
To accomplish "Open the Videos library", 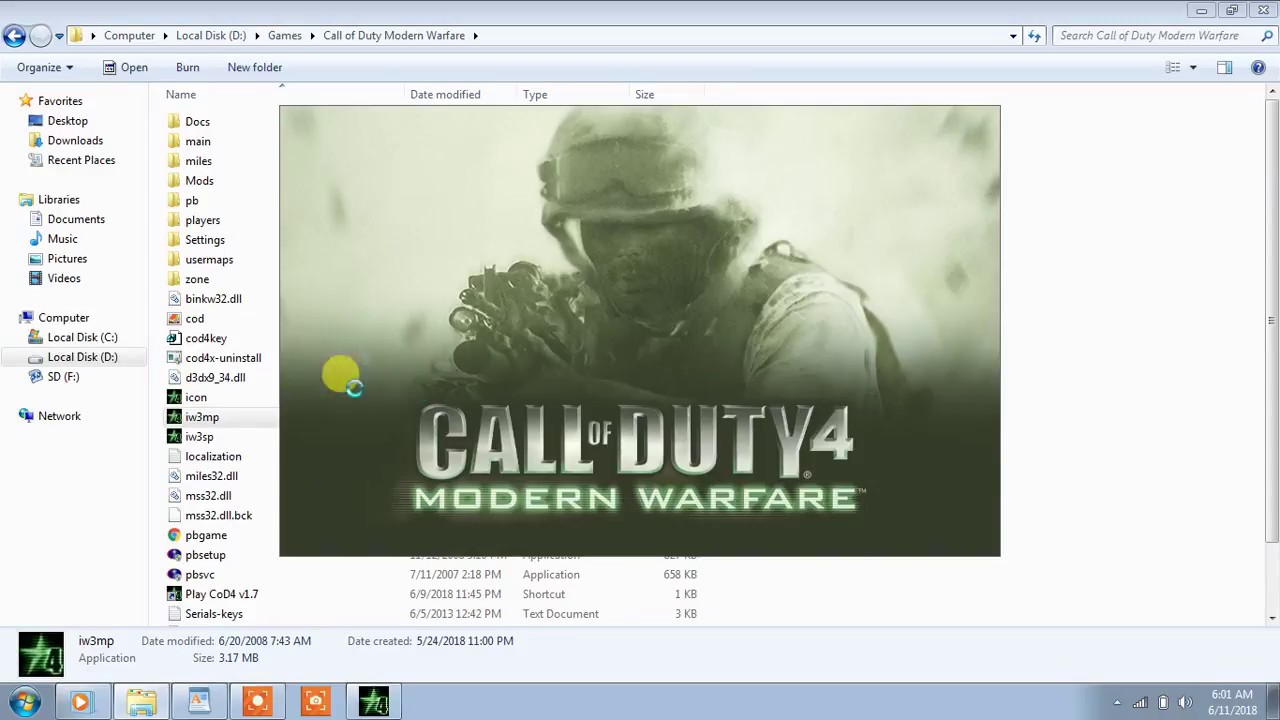I will 64,278.
